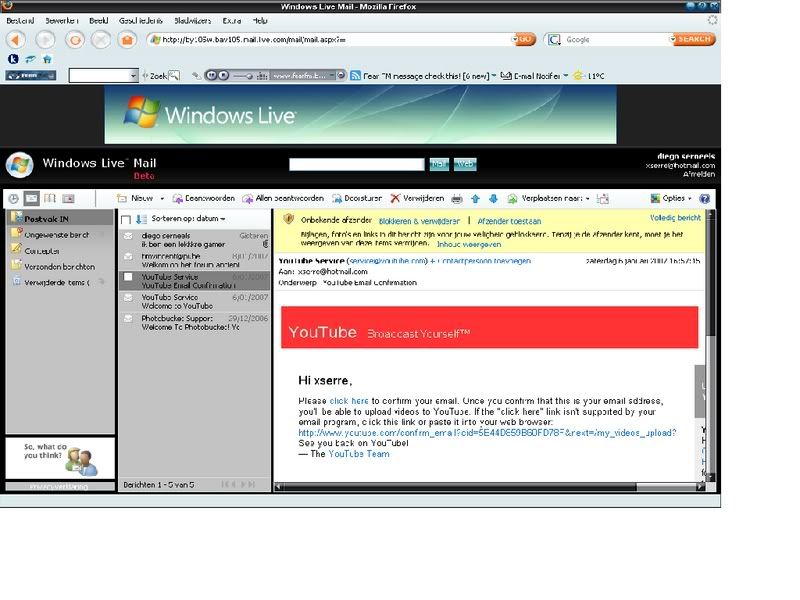Click the YouTube Team link
Image resolution: width=800 pixels, height=600 pixels.
click(x=359, y=454)
